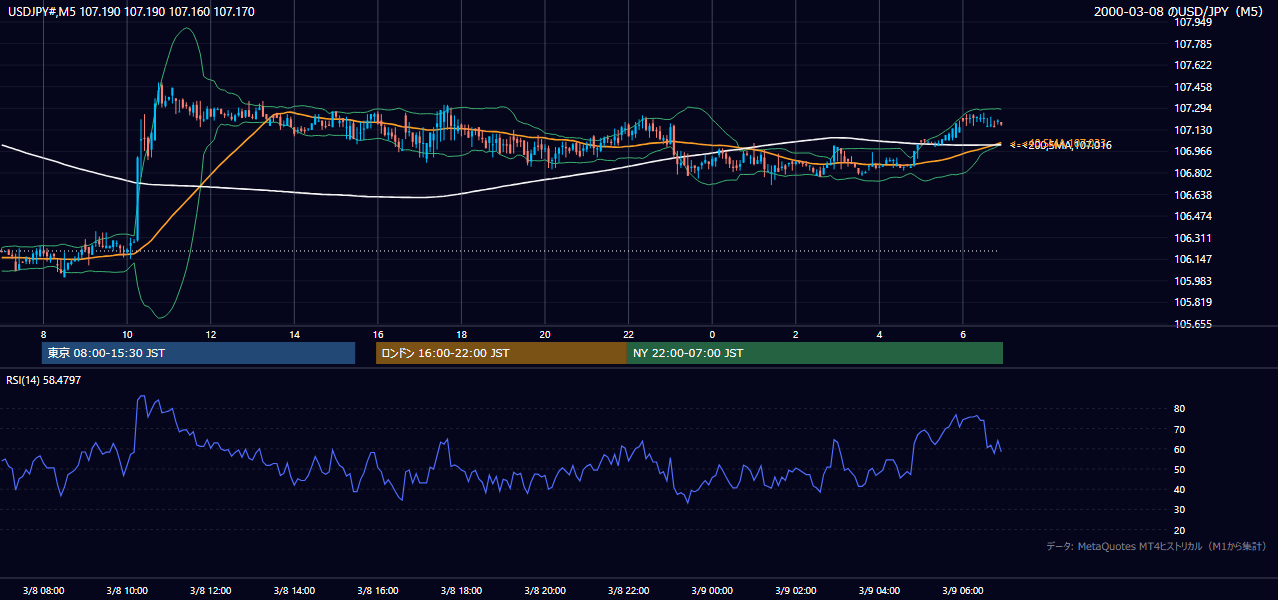The width and height of the screenshot is (1278, 600).
Task: Click the 105.983 price axis label
Action: (1194, 281)
